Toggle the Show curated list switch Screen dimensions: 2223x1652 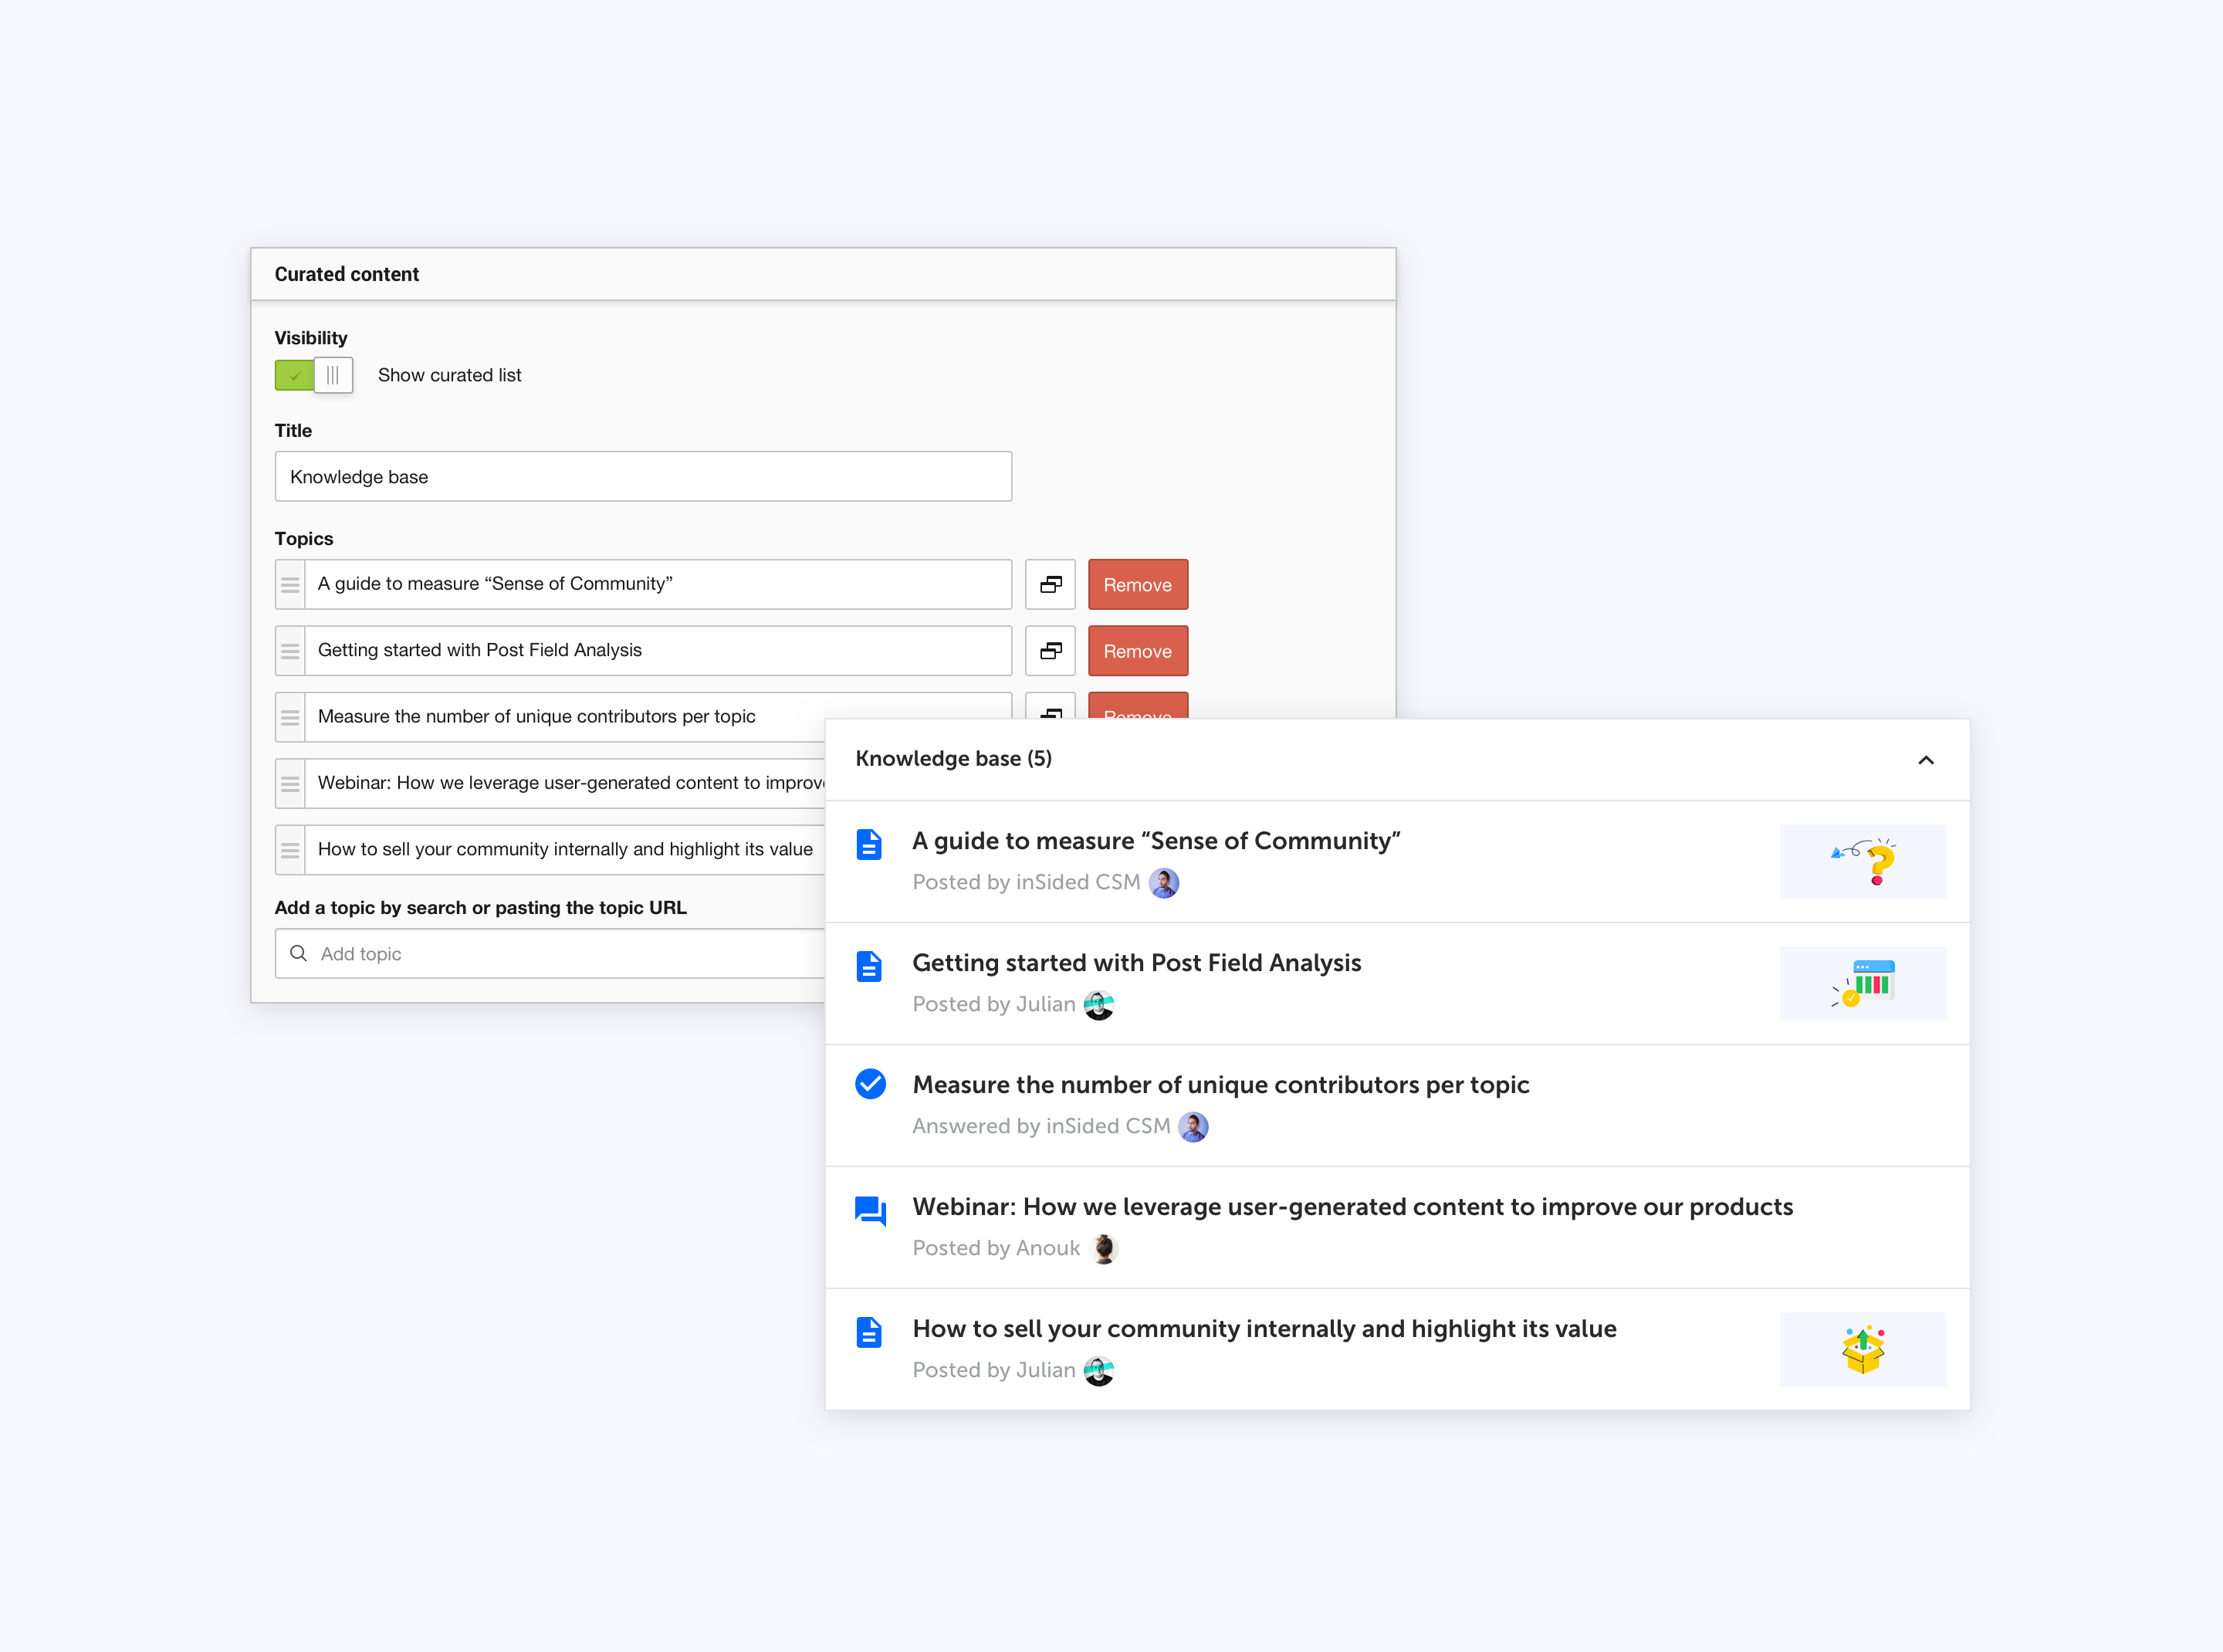314,376
